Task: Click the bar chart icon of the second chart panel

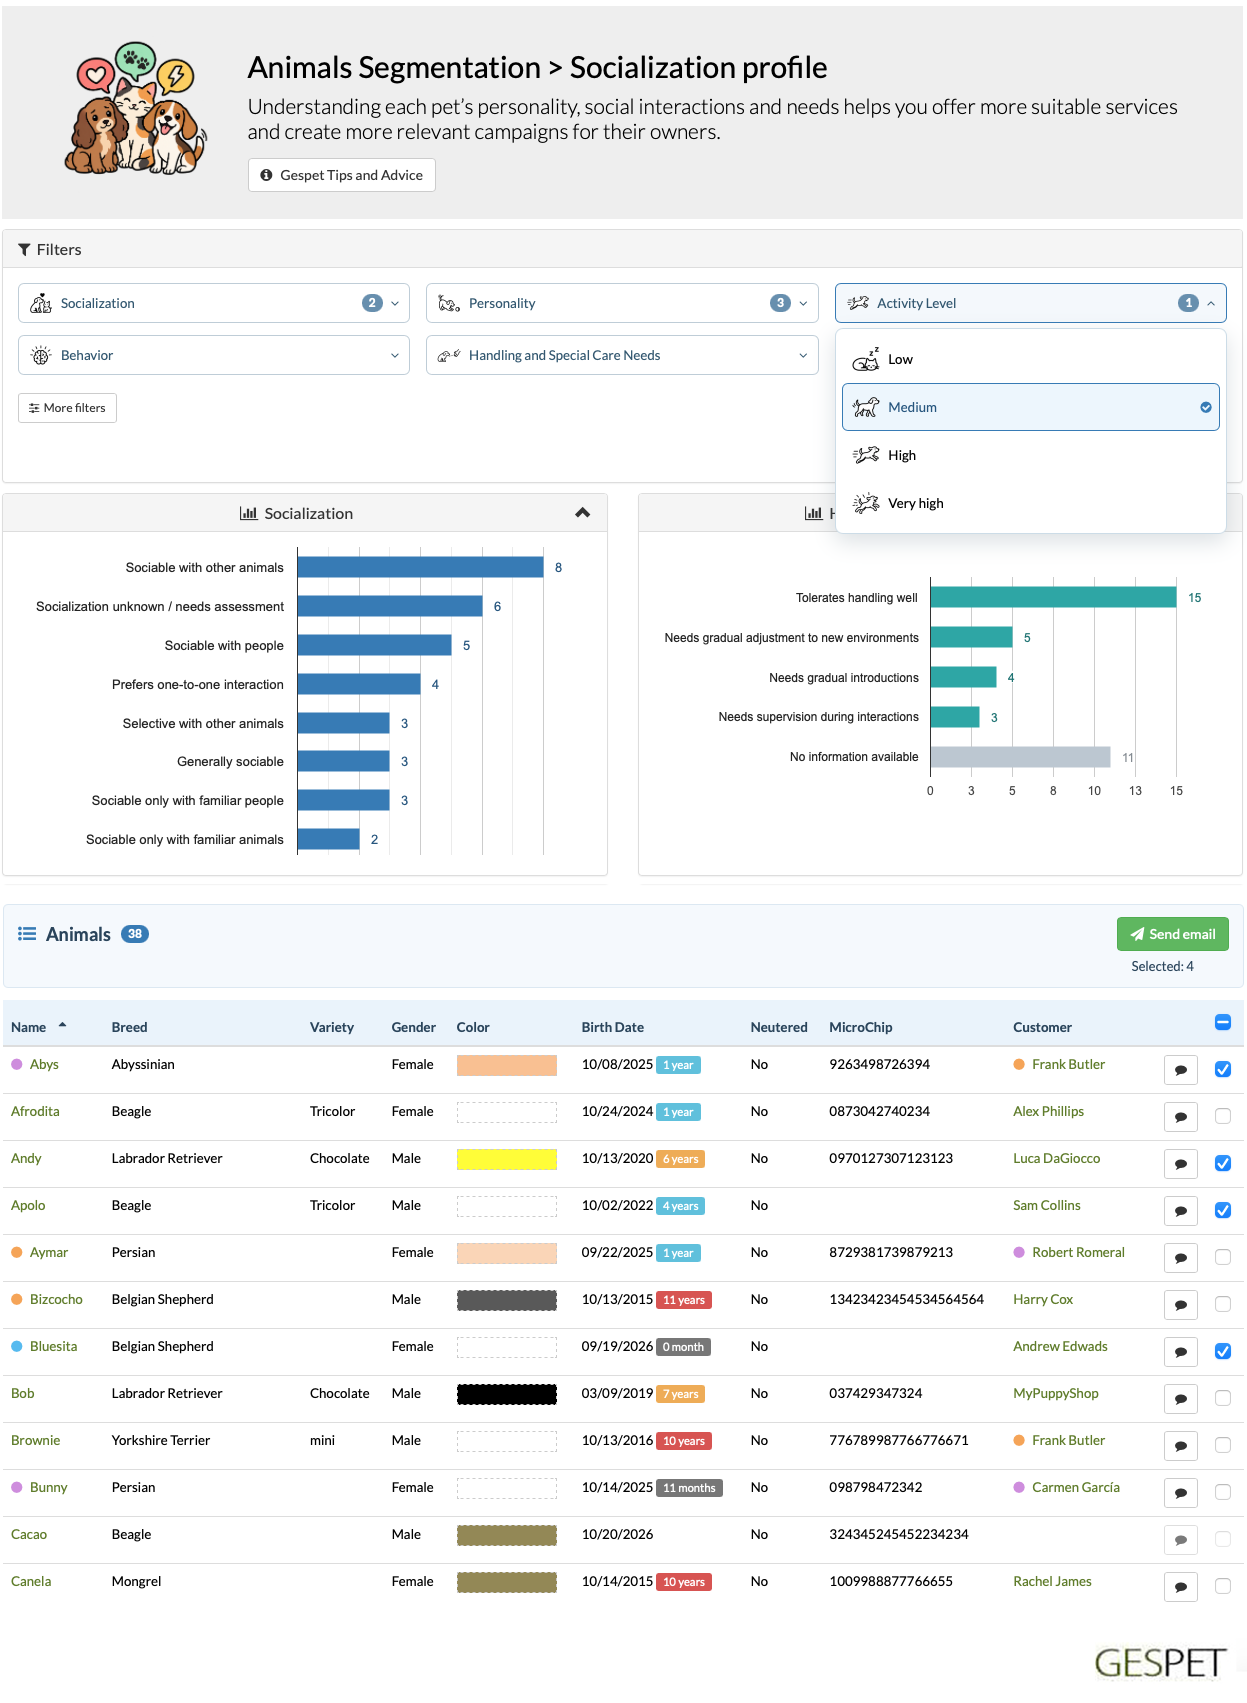Action: point(814,513)
